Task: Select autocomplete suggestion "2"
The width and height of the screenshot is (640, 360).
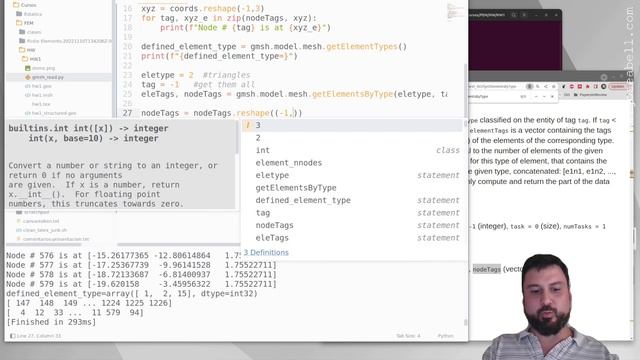Action: 353,138
